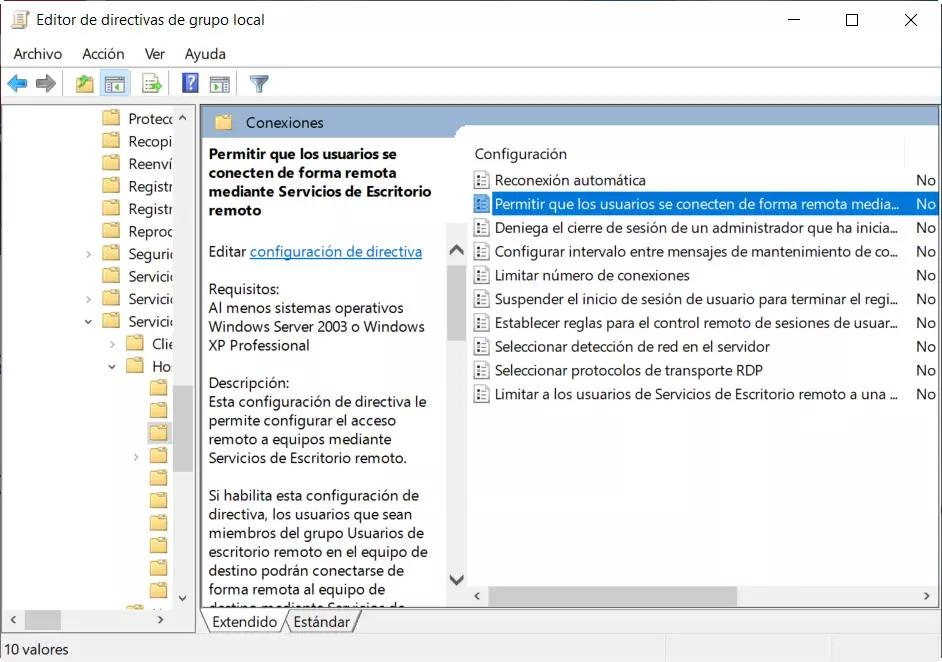Click the Filter funnel toolbar icon

(259, 84)
